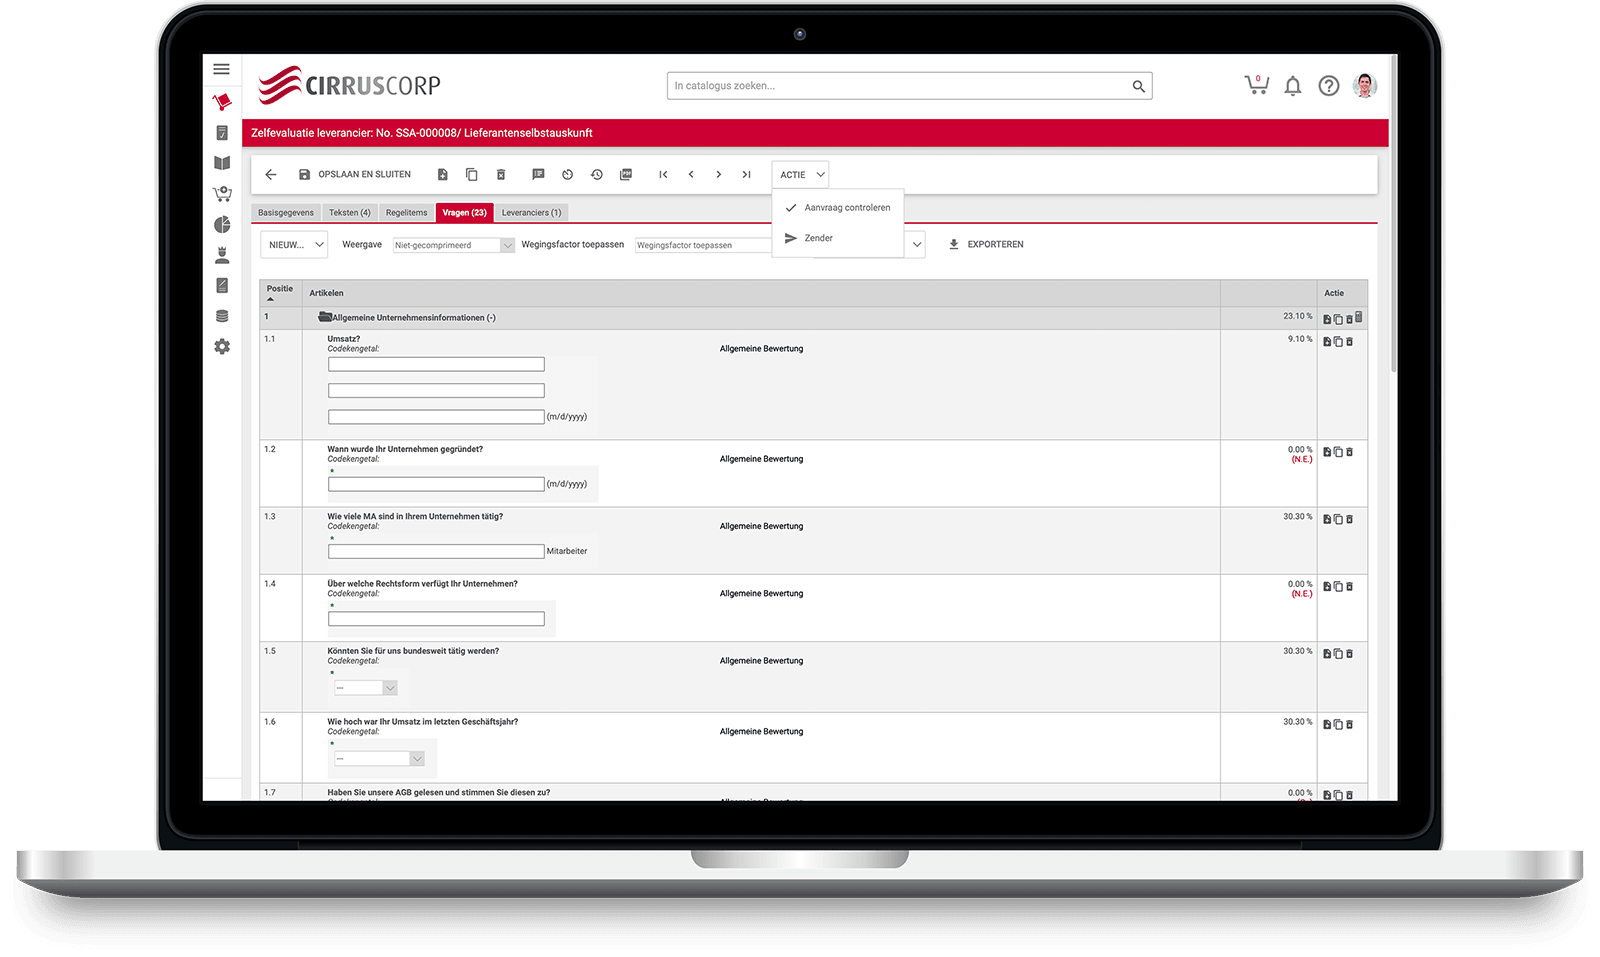The image size is (1600, 957).
Task: Collapse the Allgemeine Unternehmensinformationen folder
Action: (324, 317)
